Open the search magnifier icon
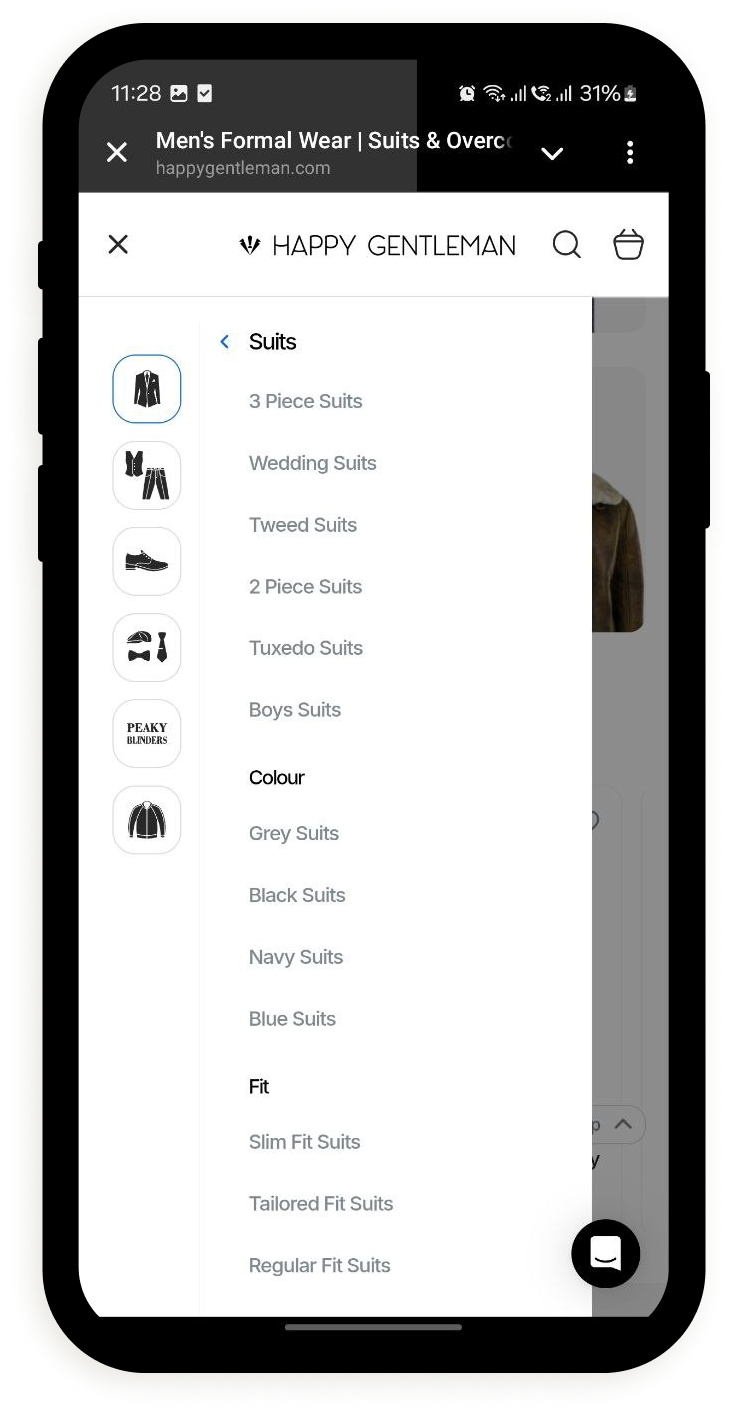 point(567,245)
